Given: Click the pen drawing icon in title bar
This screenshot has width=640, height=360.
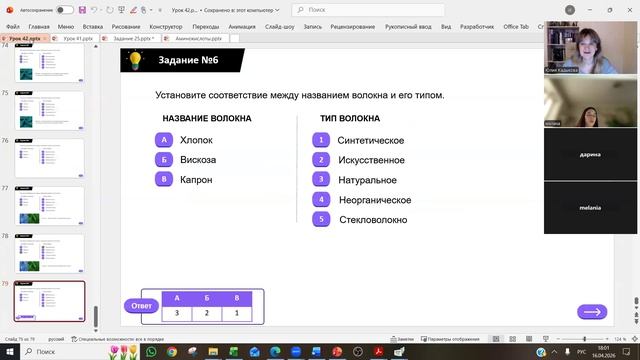Looking at the screenshot, I should click(x=133, y=10).
